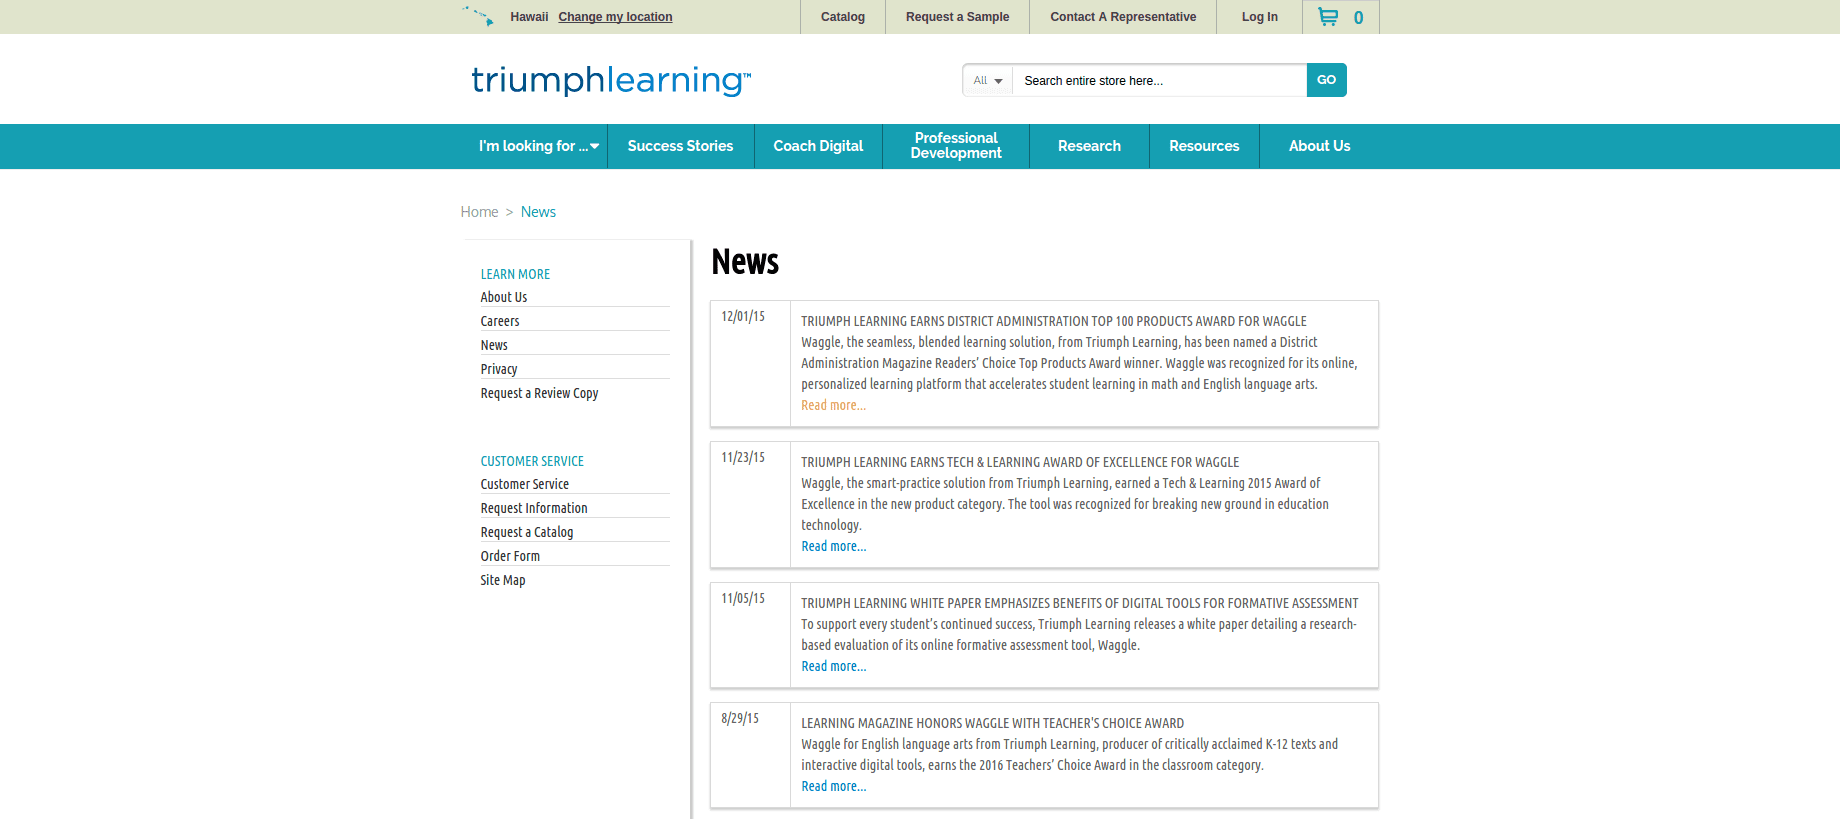
Task: Read more about the 12/01/15 news item
Action: (x=833, y=405)
